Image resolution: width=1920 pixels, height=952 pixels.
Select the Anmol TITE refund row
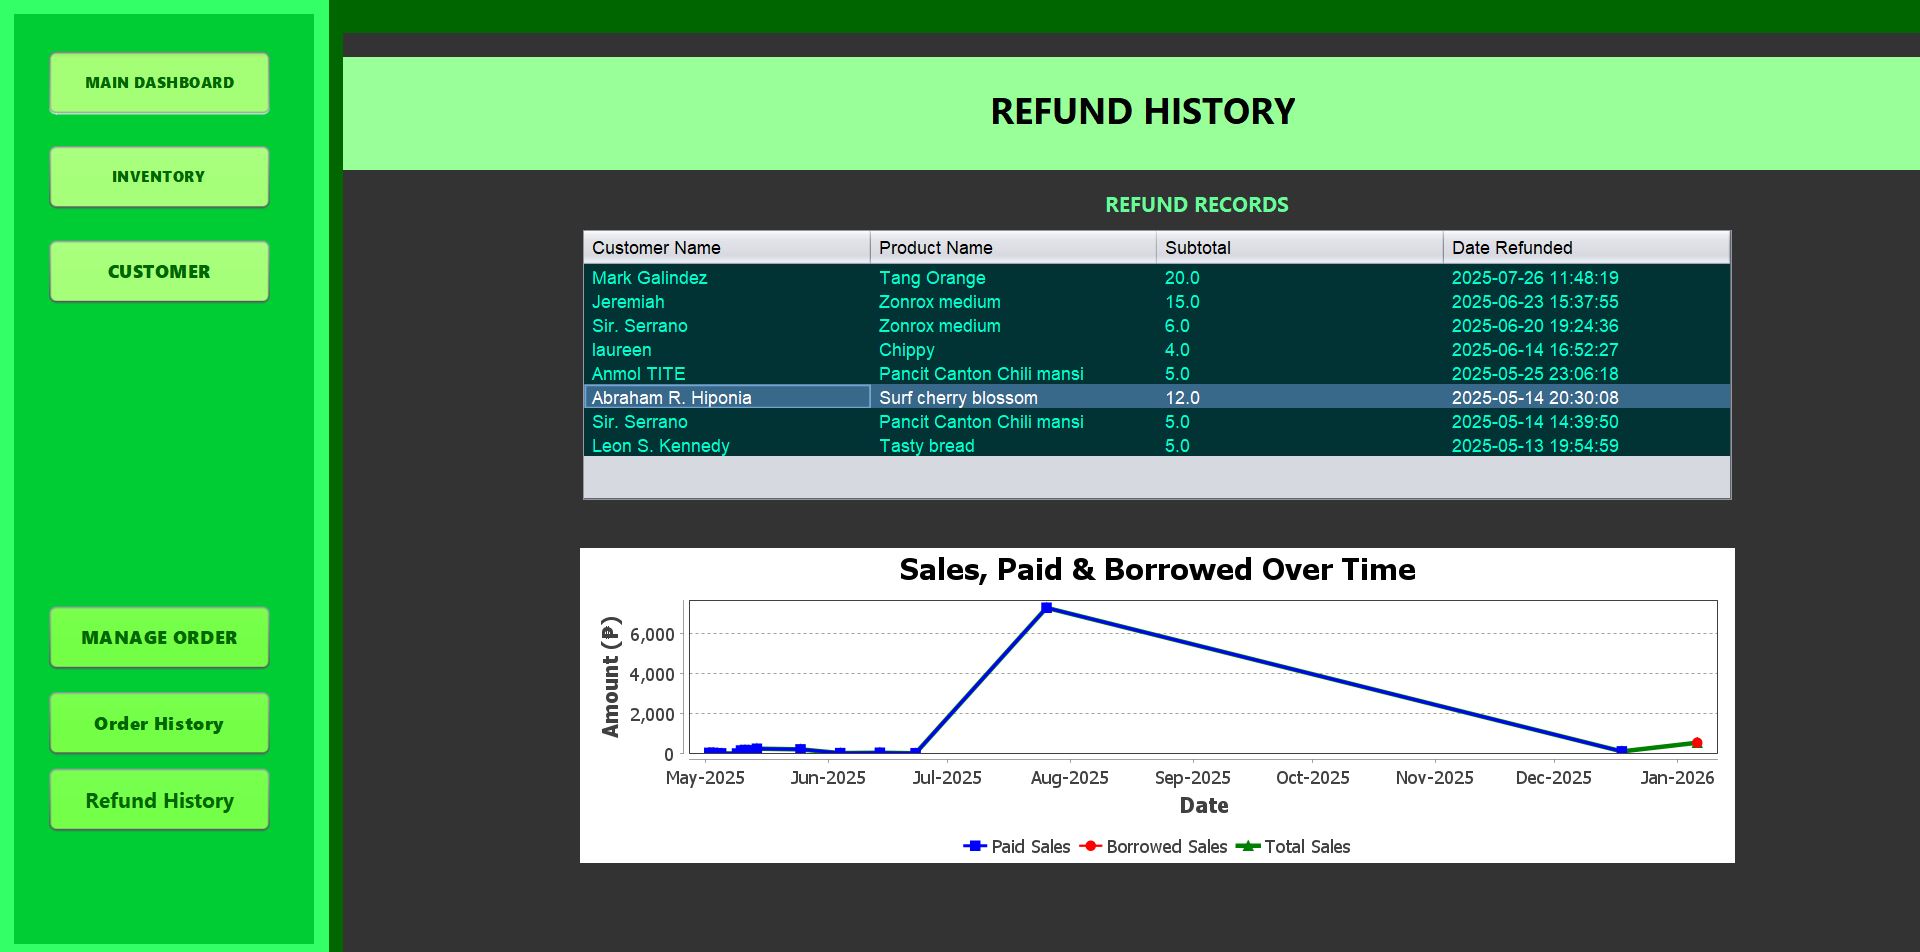pyautogui.click(x=1157, y=374)
